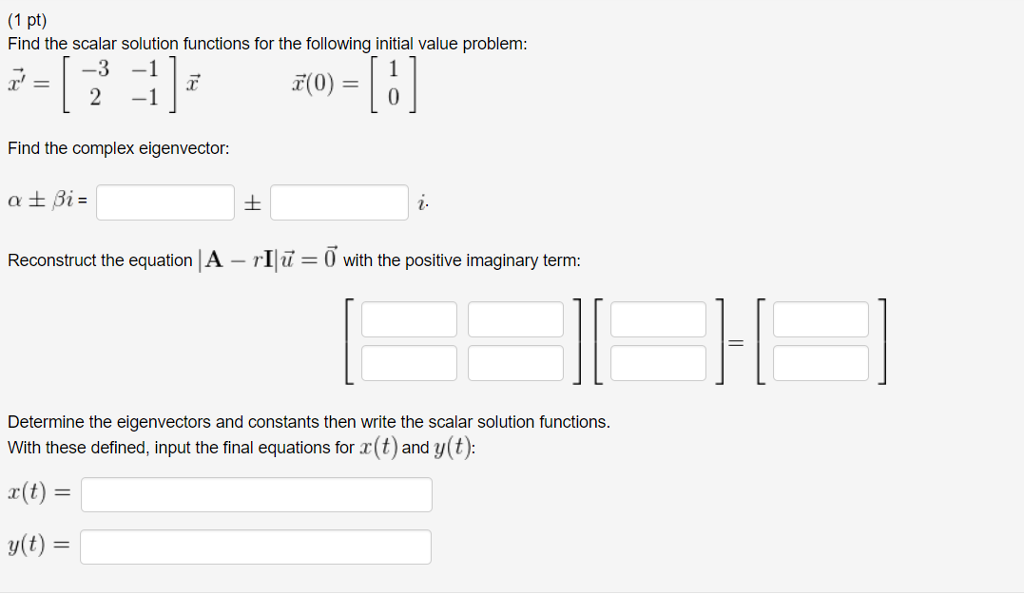This screenshot has width=1024, height=595.
Task: Click the beta input field after the ± sign
Action: tap(339, 202)
